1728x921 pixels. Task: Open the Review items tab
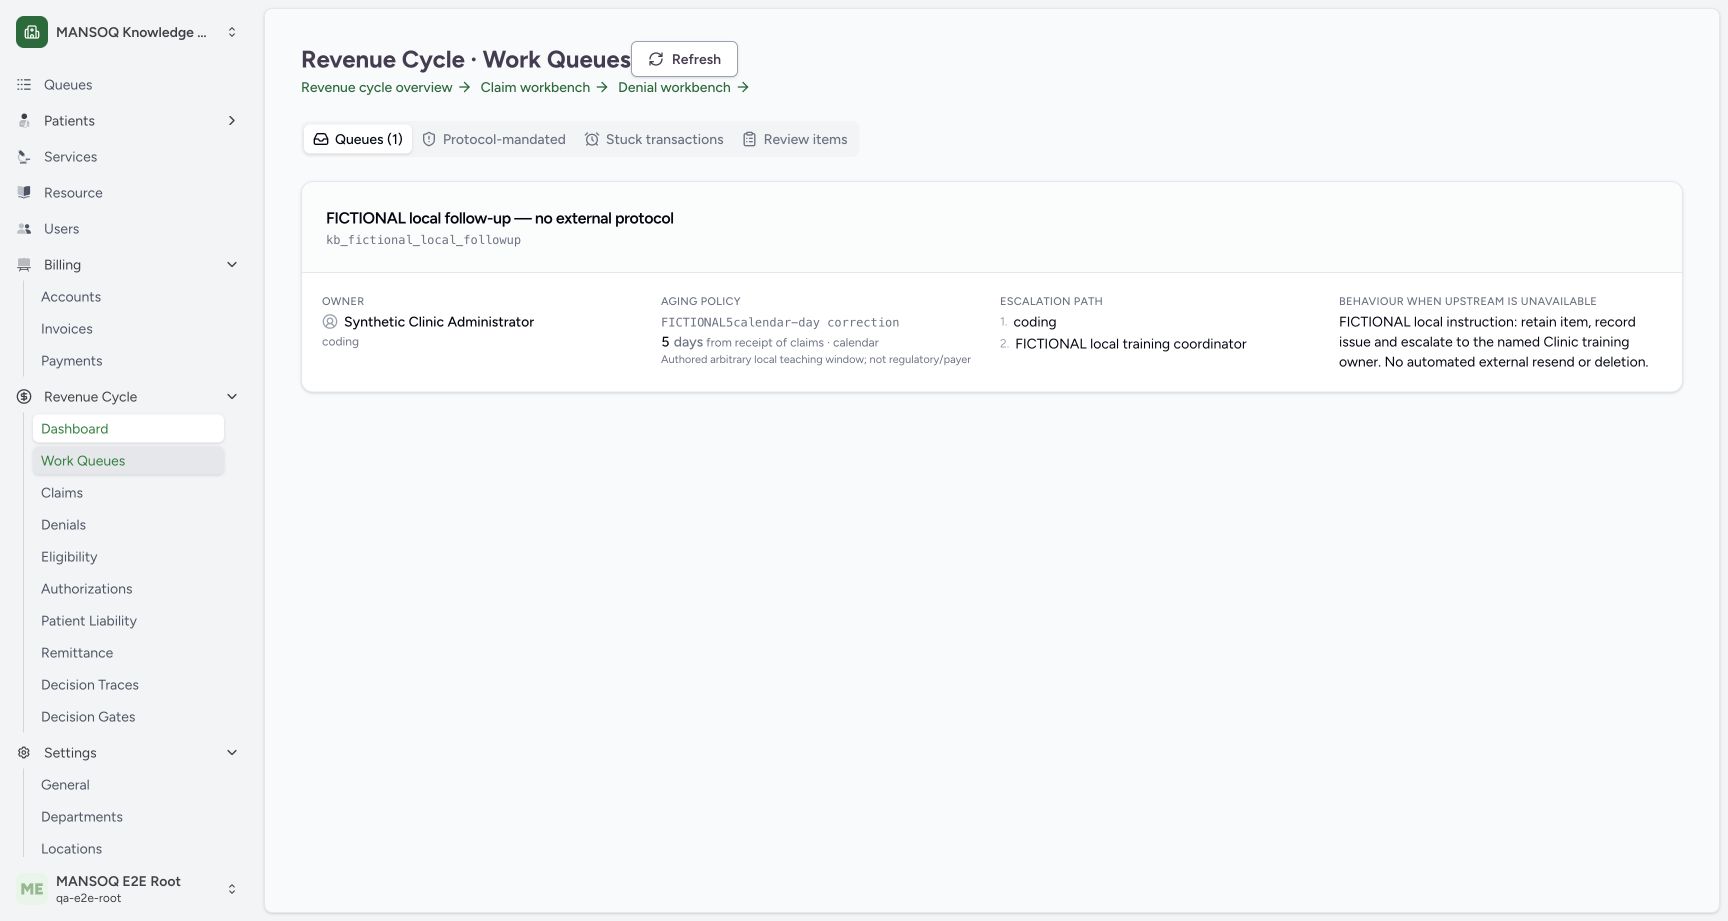point(795,139)
